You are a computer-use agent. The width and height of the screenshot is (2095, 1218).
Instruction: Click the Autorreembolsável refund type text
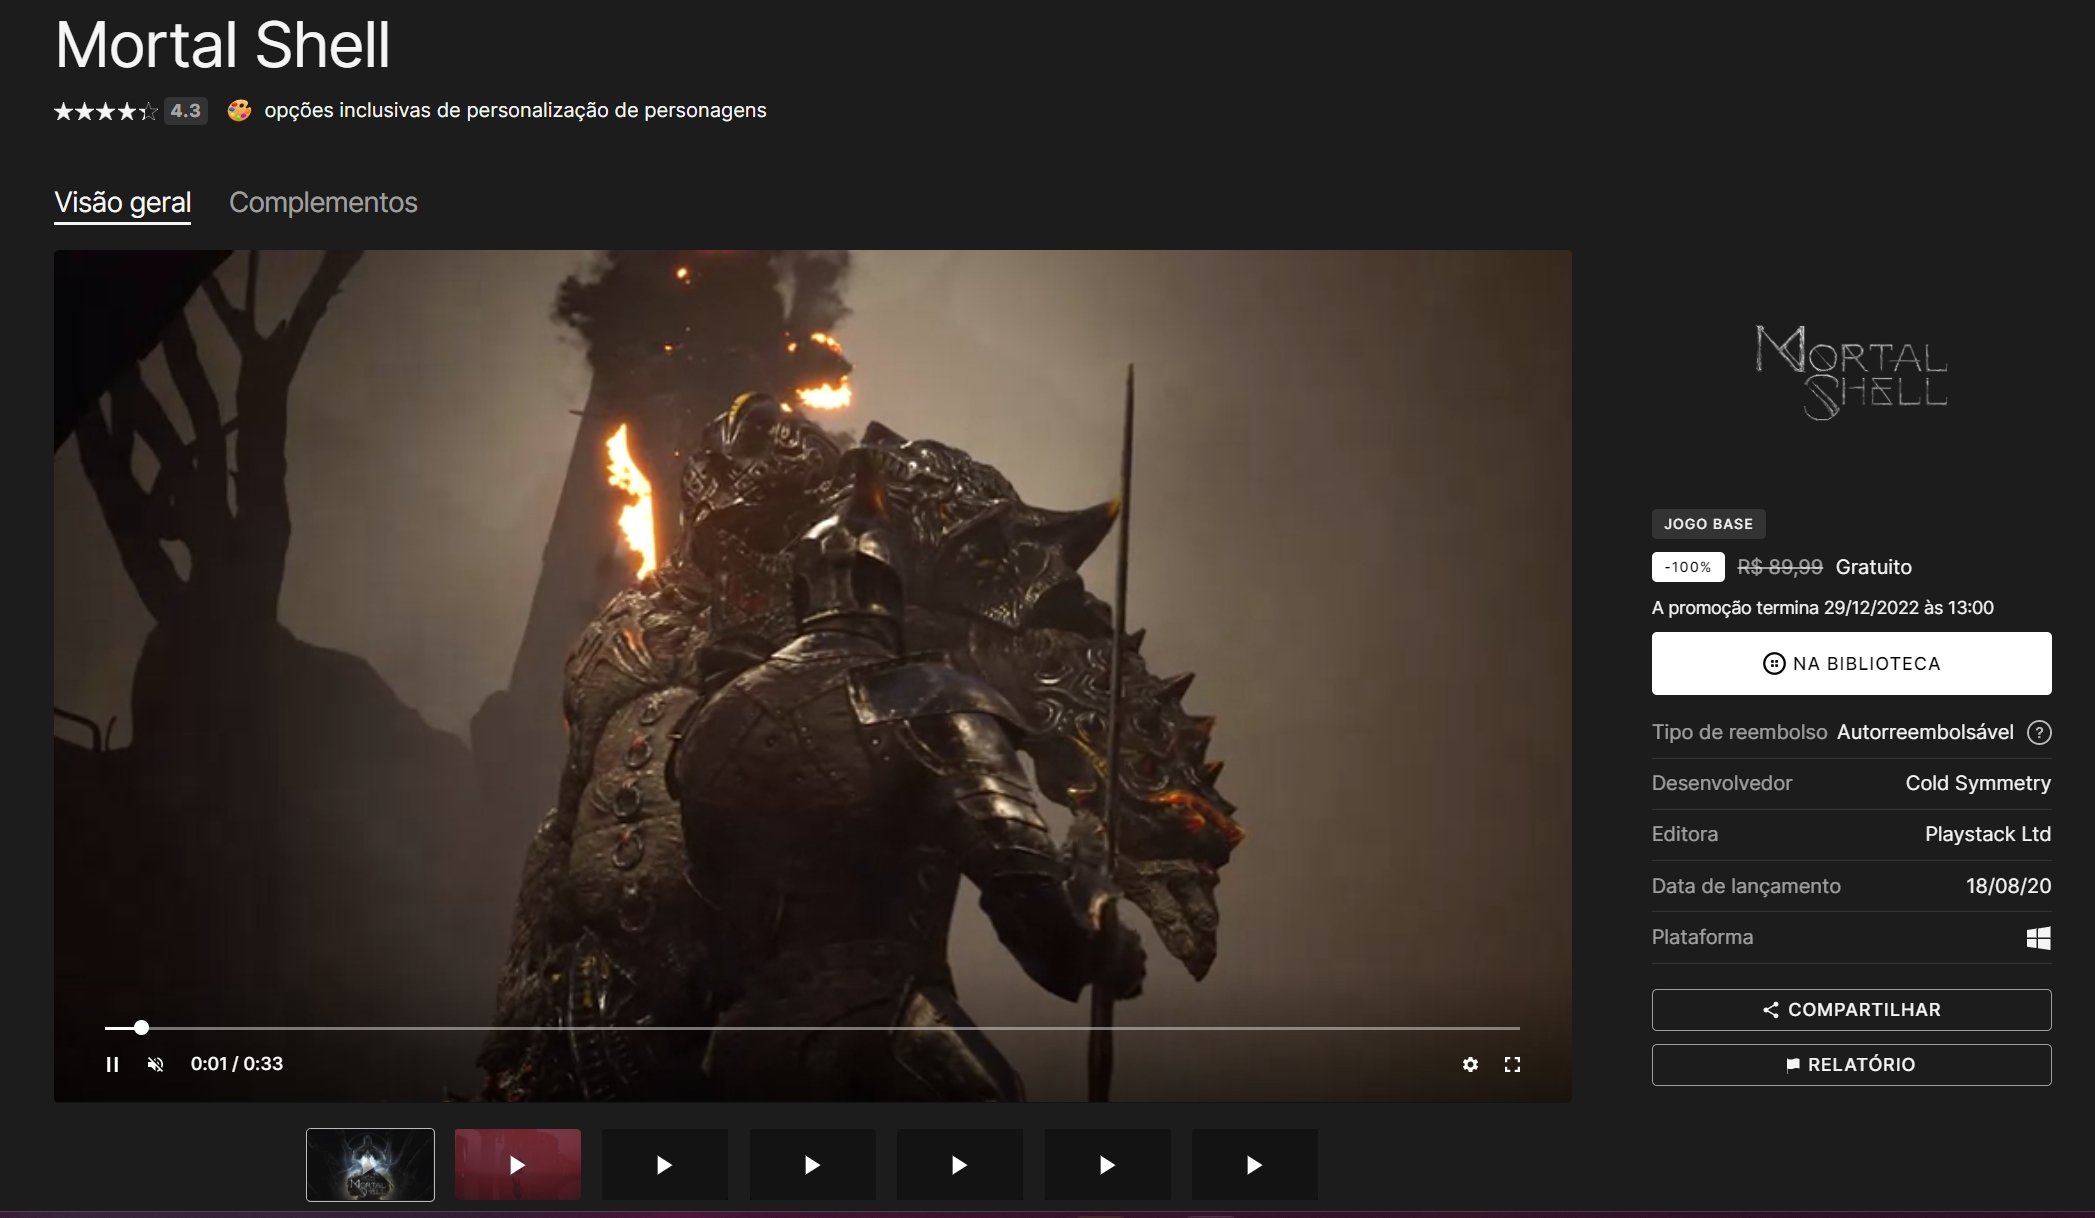click(x=1925, y=732)
